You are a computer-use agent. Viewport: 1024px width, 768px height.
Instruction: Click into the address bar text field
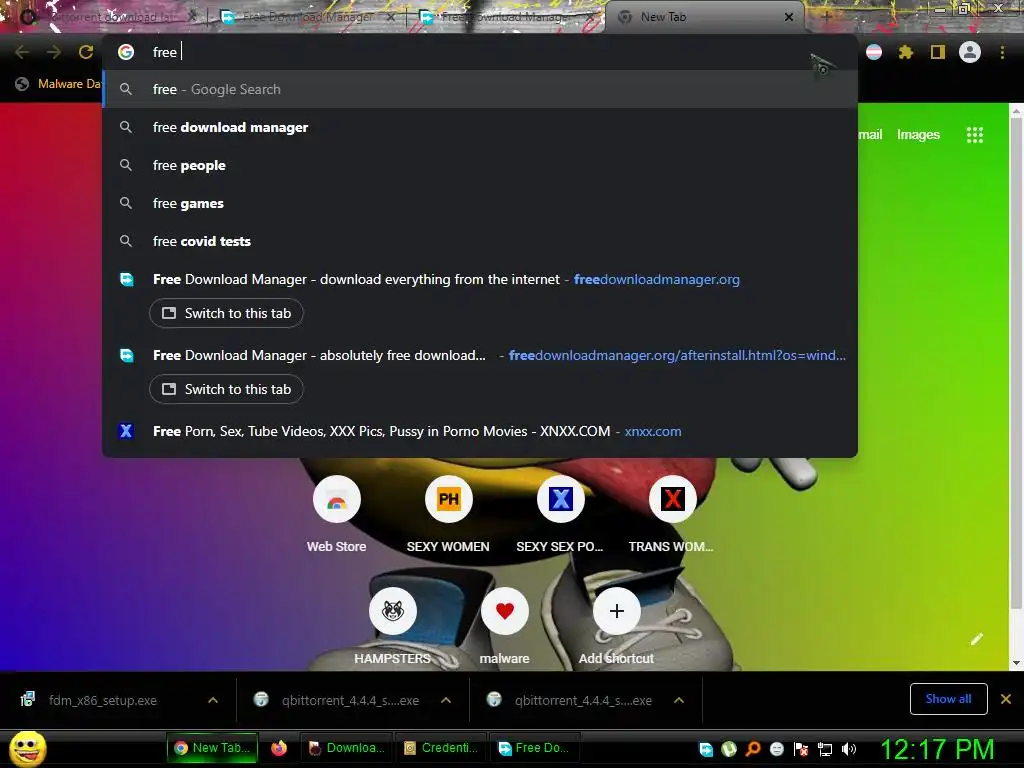tap(480, 52)
